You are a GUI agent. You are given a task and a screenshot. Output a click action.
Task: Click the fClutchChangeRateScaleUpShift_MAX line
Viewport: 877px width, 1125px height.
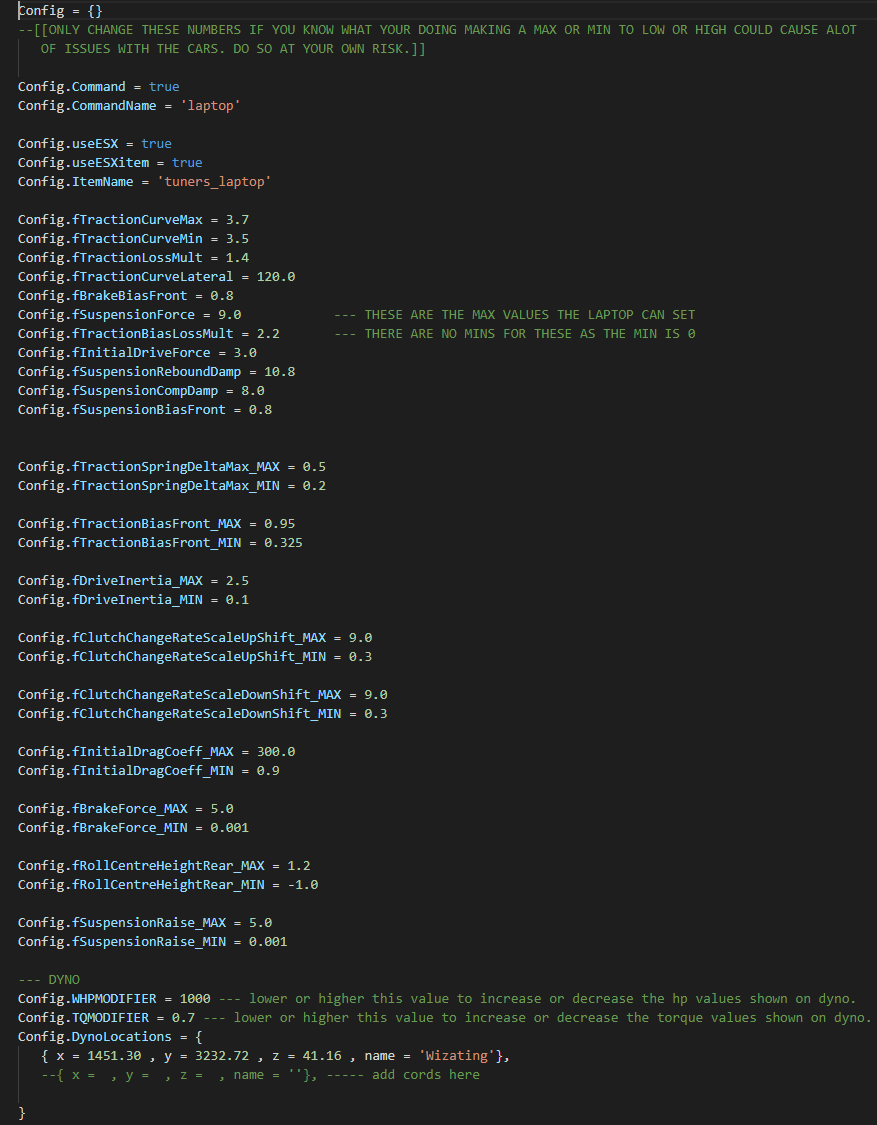(194, 638)
